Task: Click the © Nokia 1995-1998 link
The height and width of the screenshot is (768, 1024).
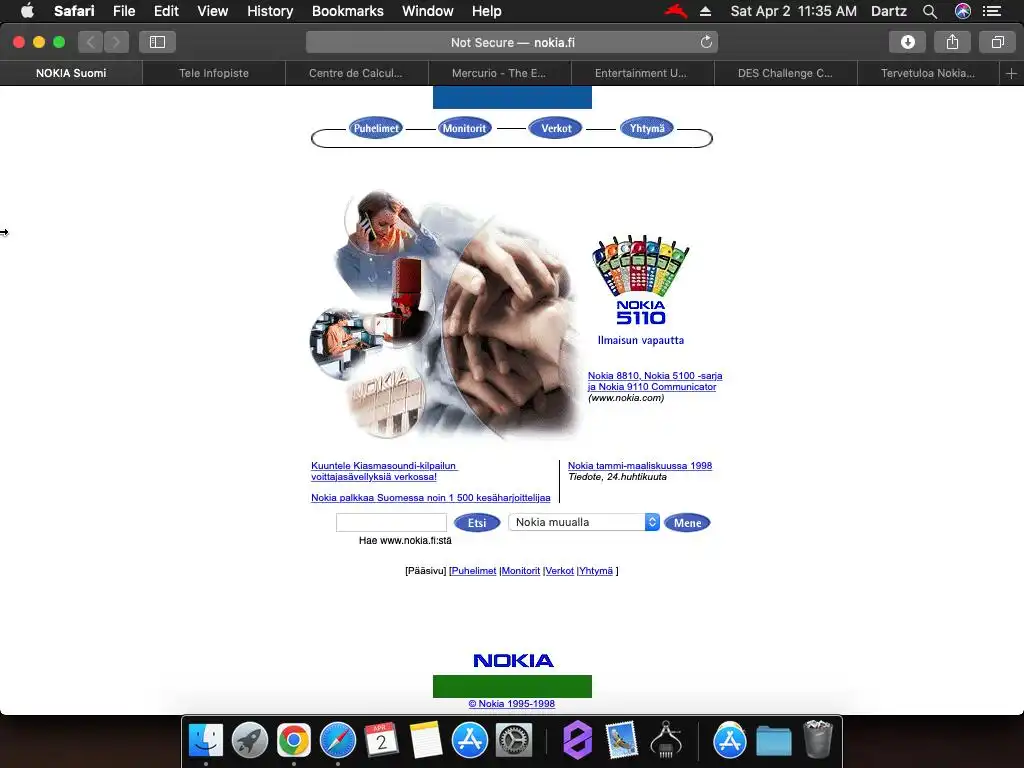Action: (512, 704)
